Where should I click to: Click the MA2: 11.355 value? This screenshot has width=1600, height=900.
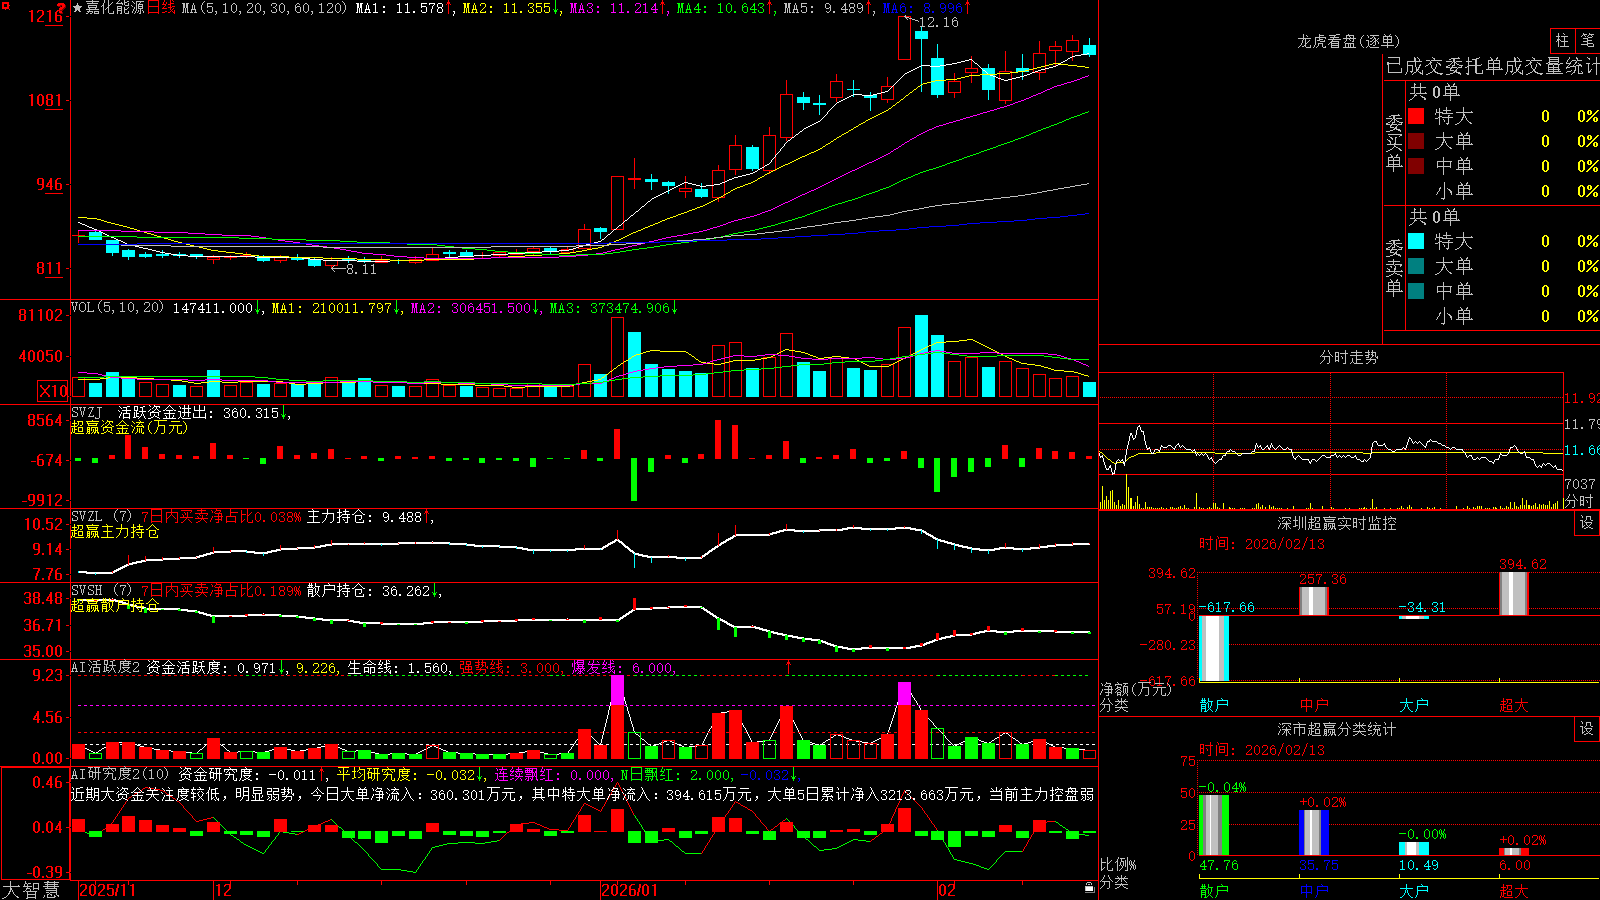tap(506, 8)
